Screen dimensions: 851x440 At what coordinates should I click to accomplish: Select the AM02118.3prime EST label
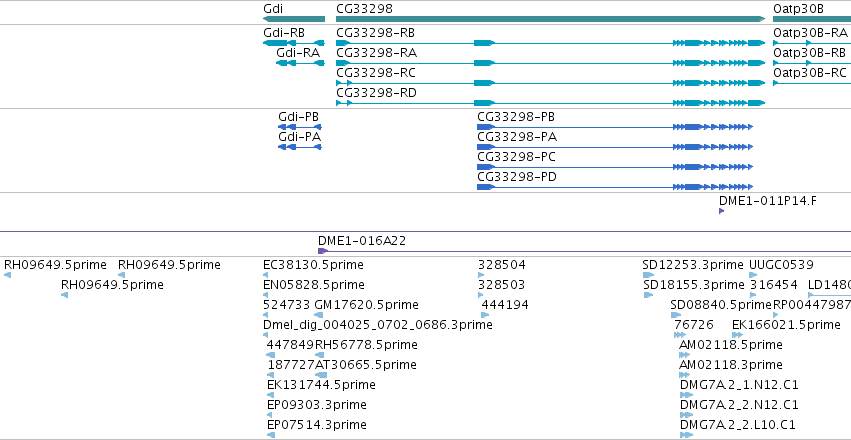731,365
